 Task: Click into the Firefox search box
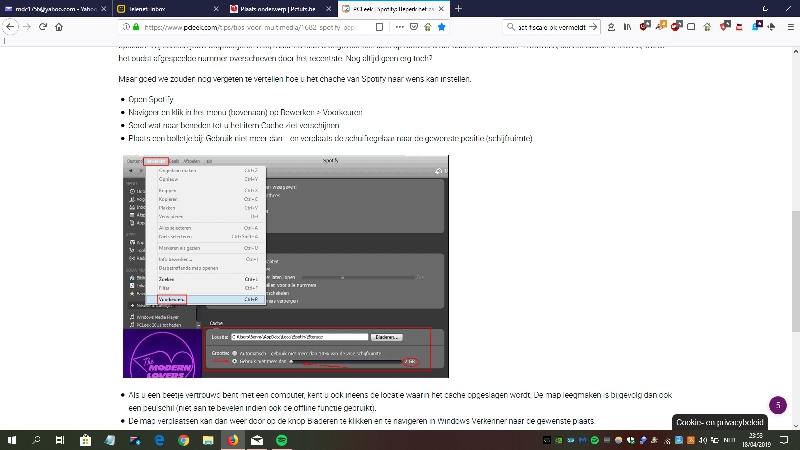[x=551, y=27]
